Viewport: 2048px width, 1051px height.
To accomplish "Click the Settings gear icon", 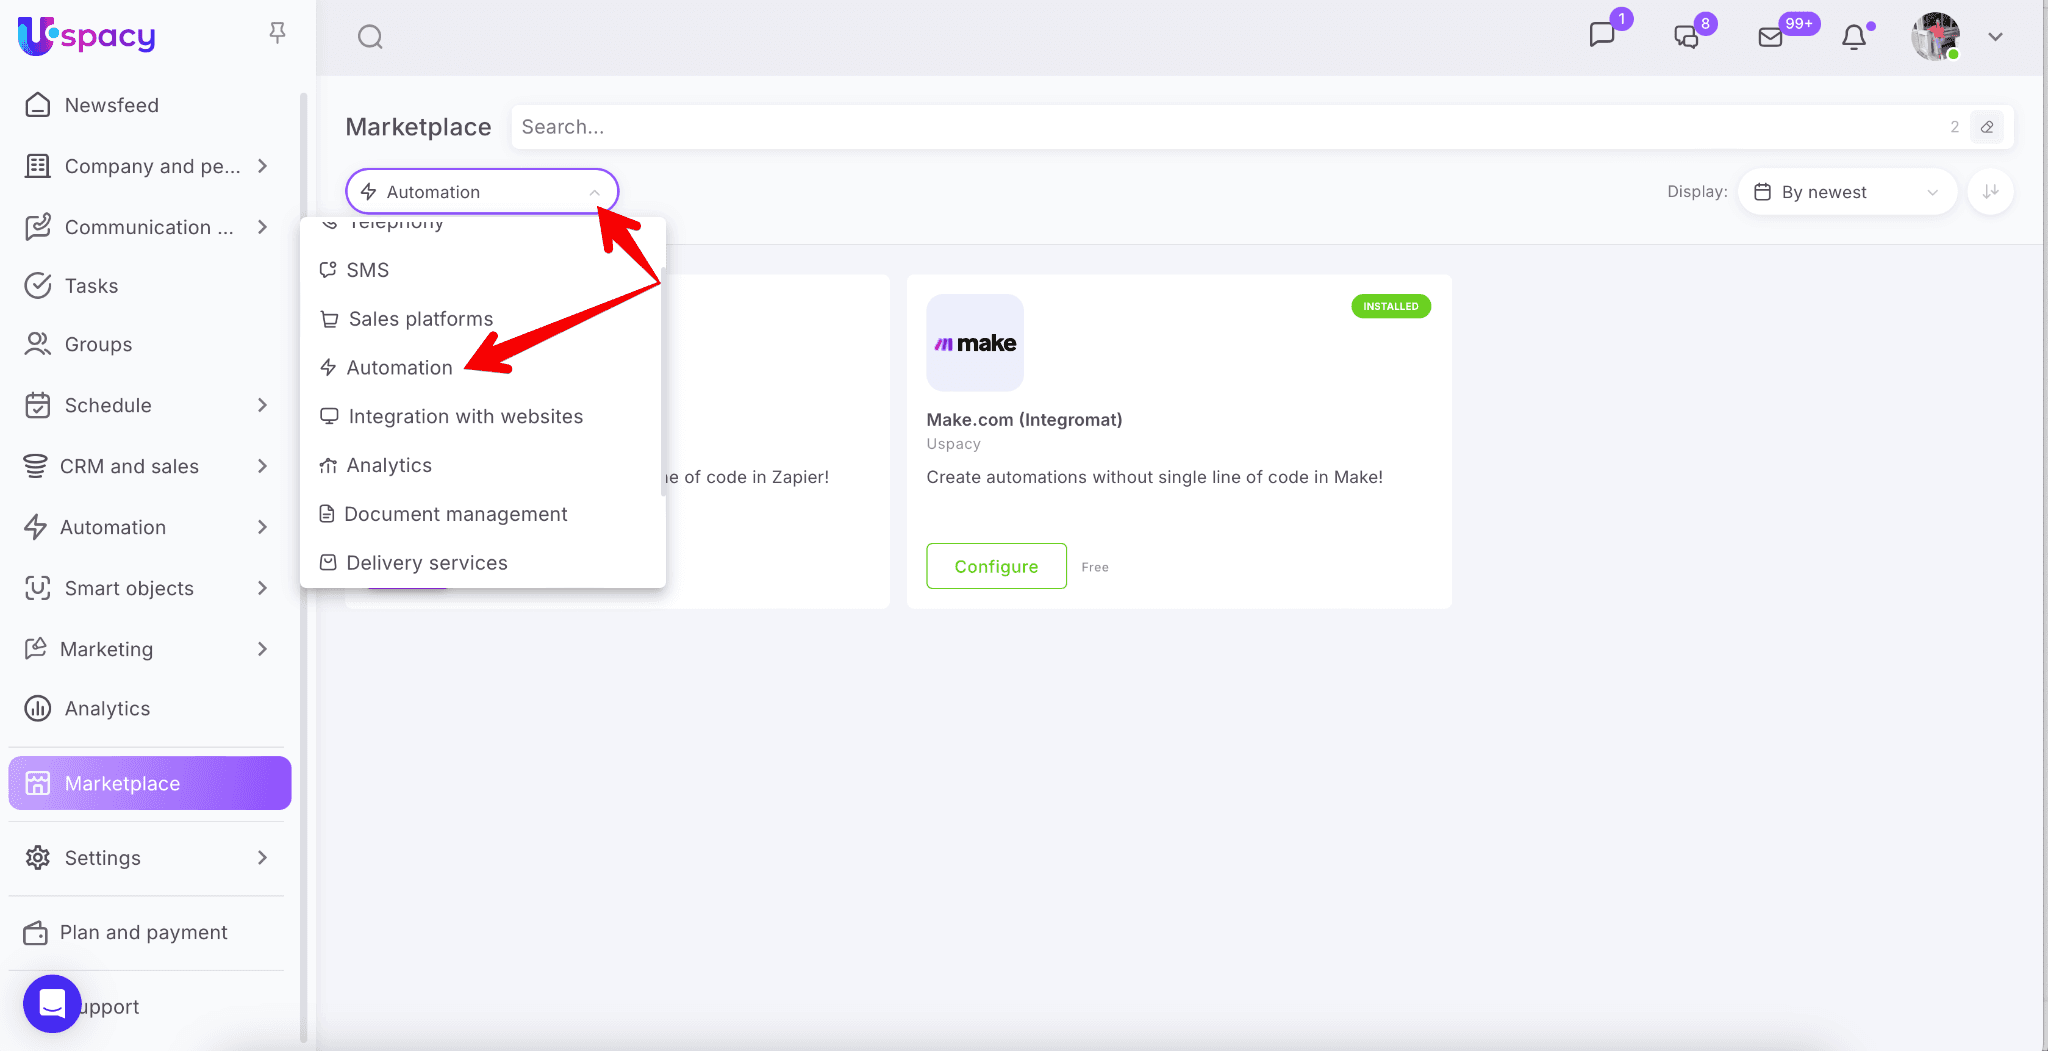I will 38,858.
